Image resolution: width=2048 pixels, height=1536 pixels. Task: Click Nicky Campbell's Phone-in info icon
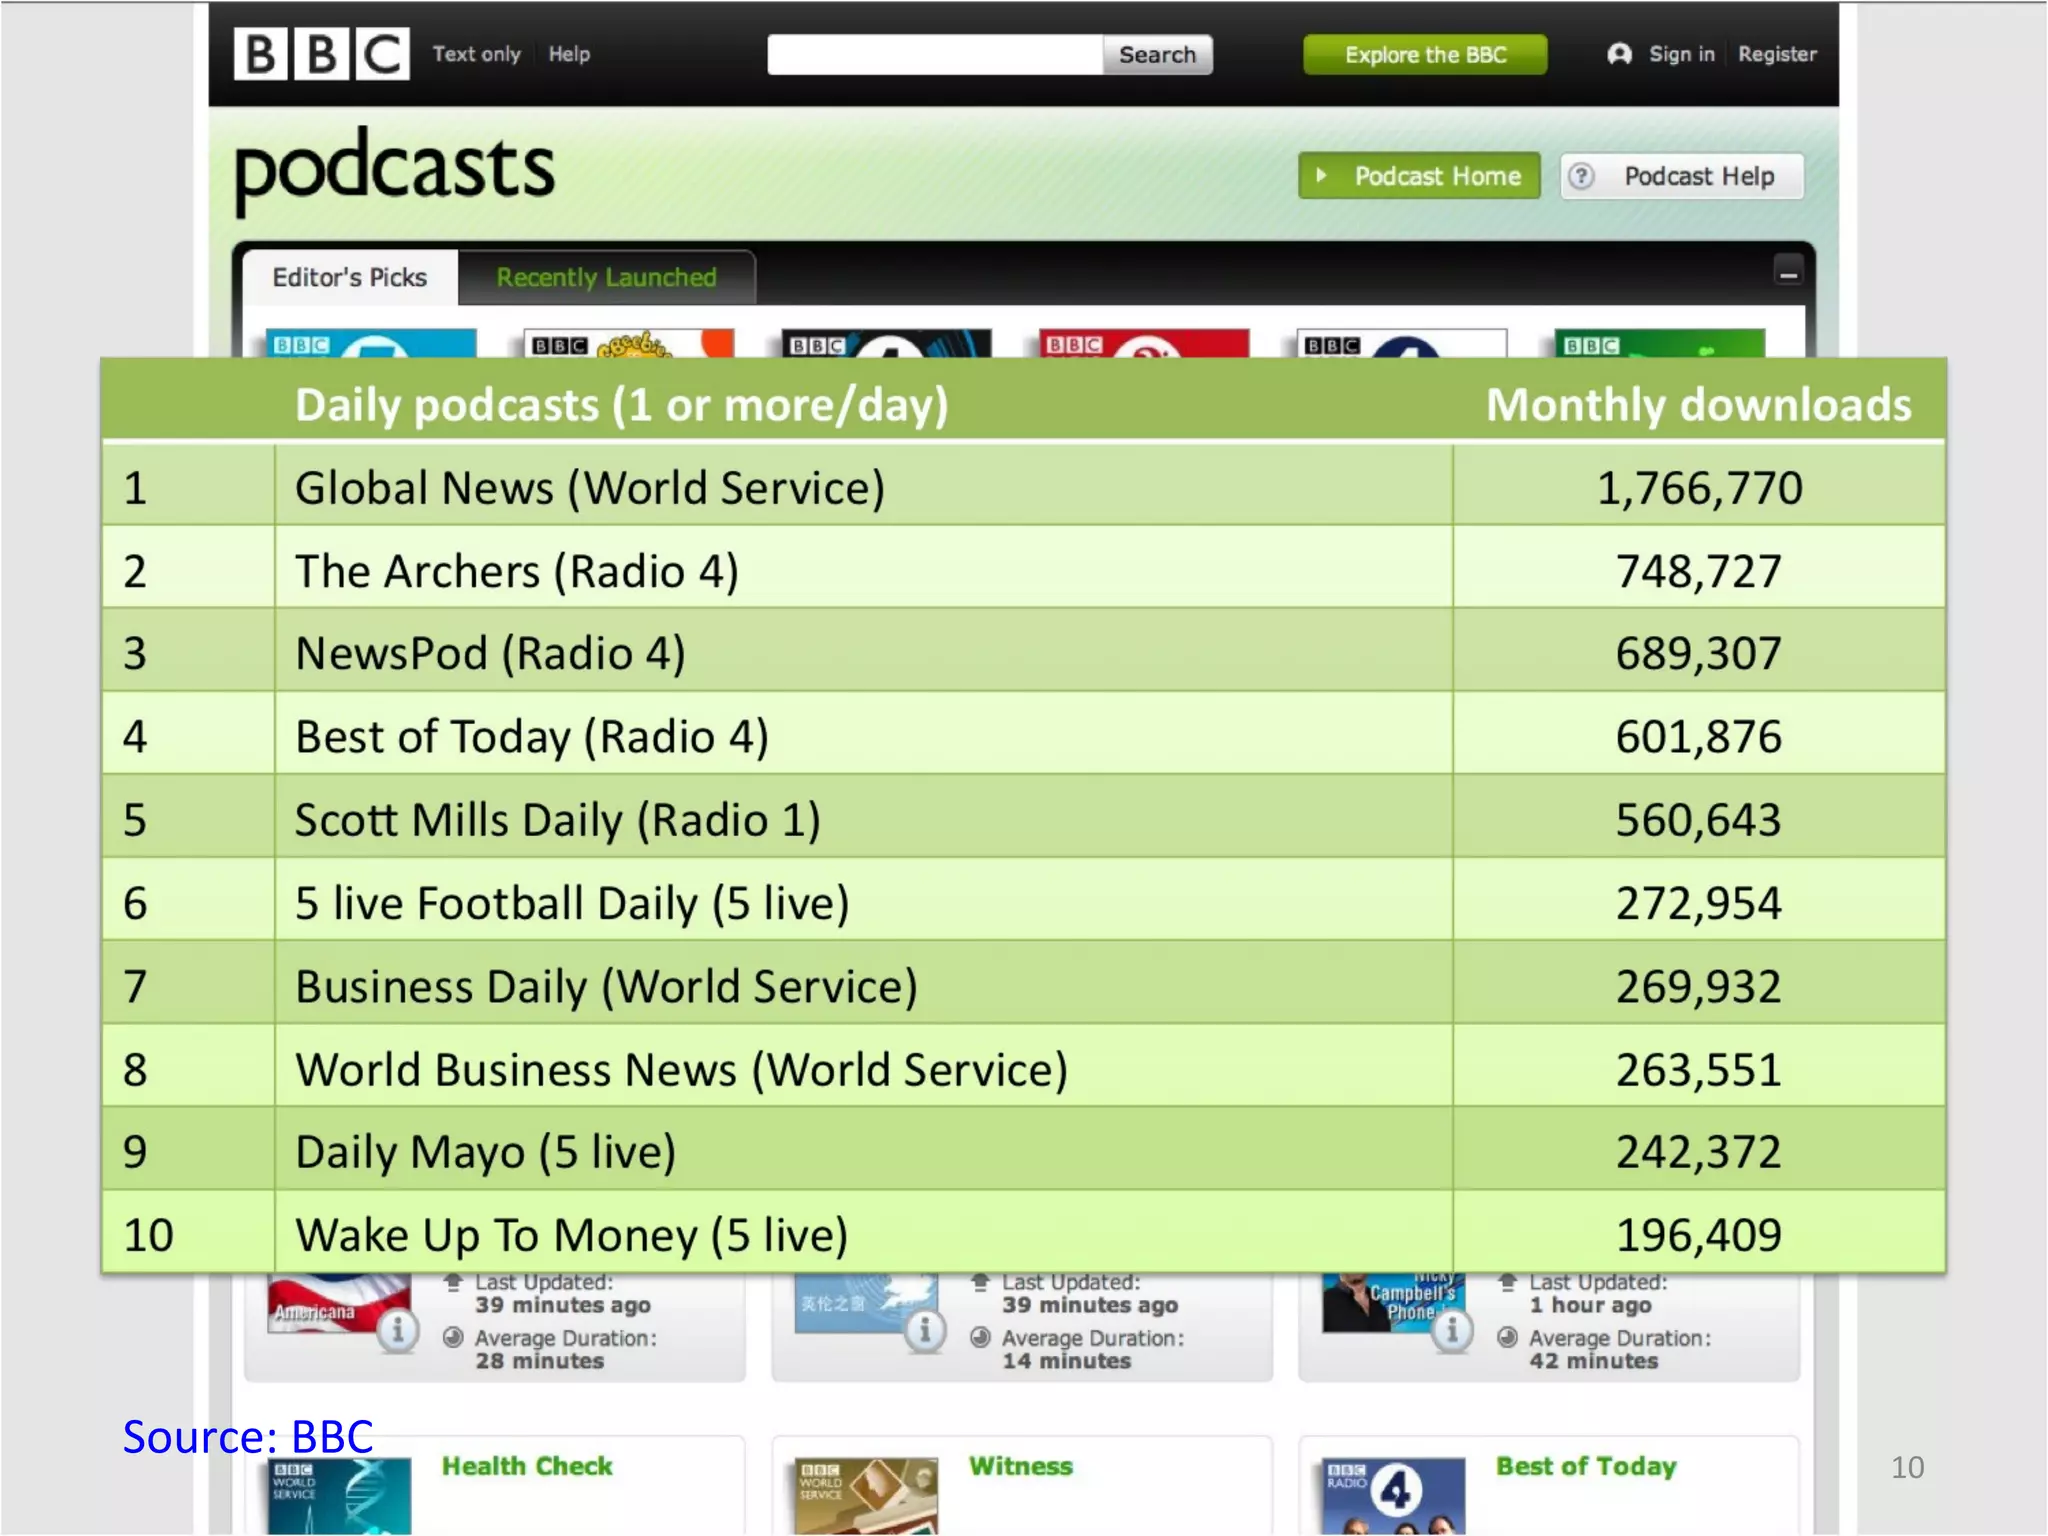pyautogui.click(x=1452, y=1330)
